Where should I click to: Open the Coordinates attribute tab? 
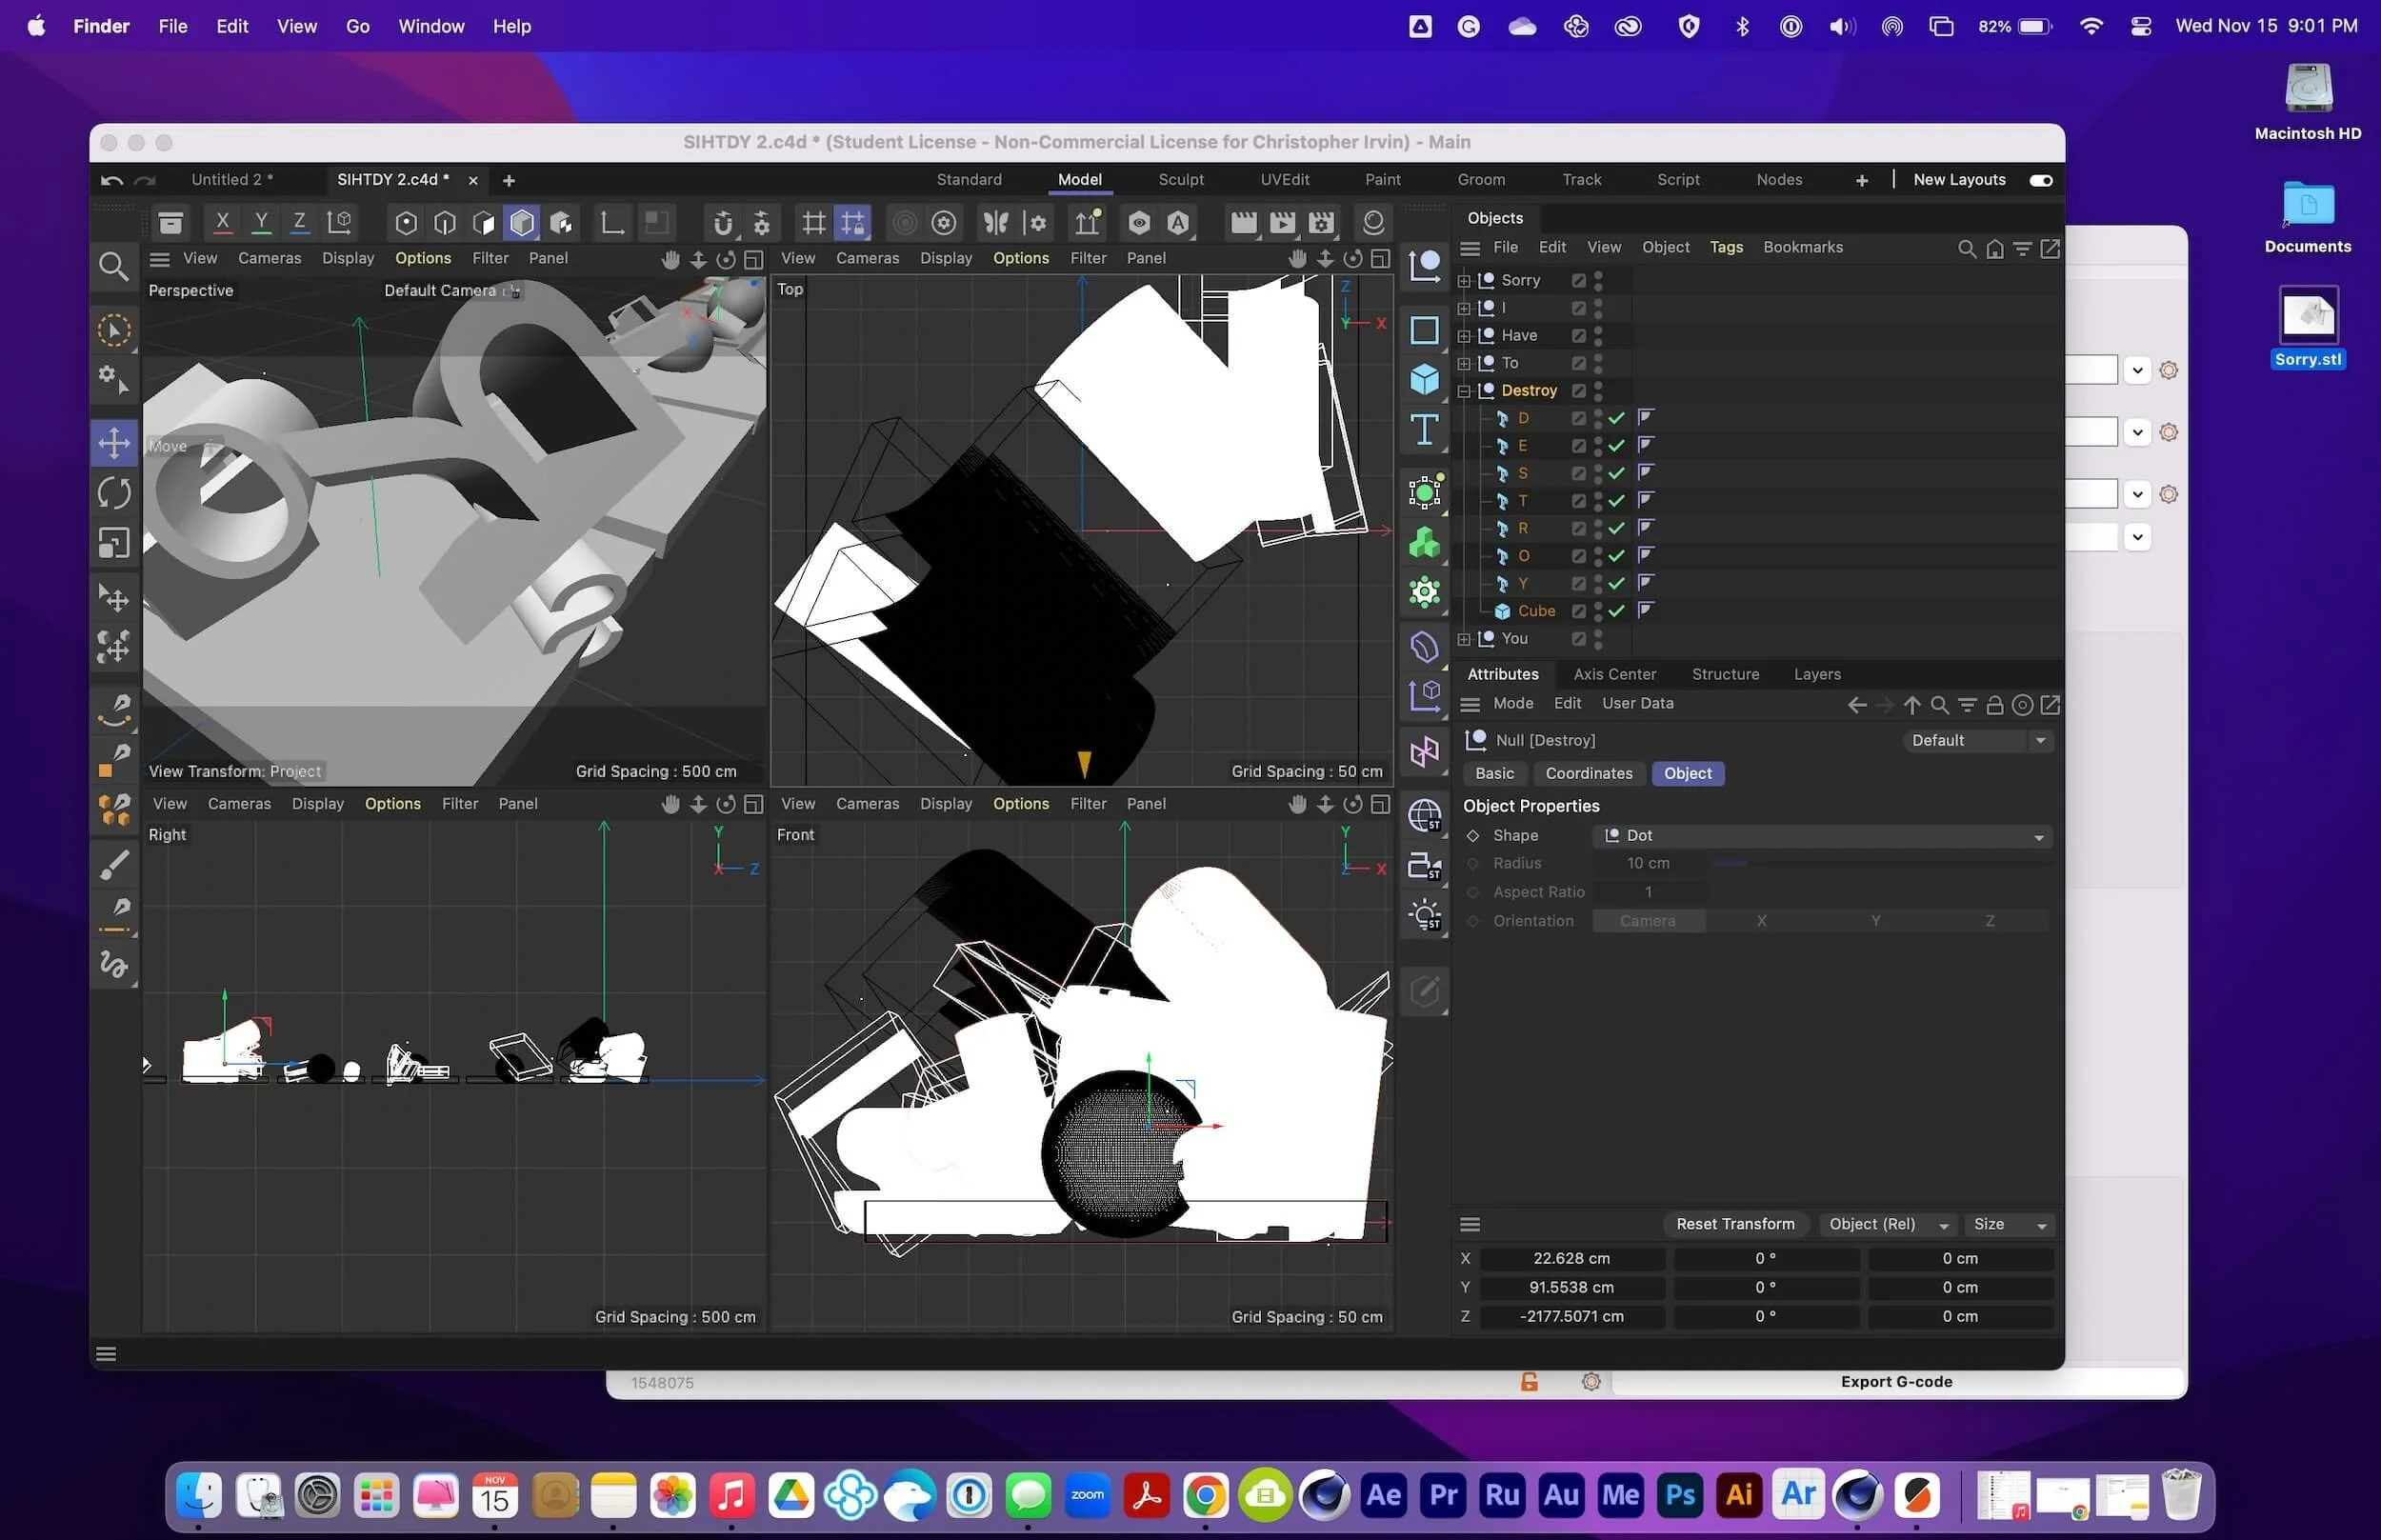1588,773
